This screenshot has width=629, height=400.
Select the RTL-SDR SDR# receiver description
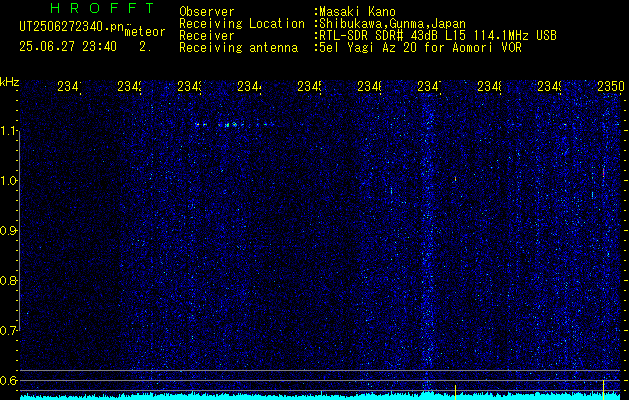click(438, 36)
